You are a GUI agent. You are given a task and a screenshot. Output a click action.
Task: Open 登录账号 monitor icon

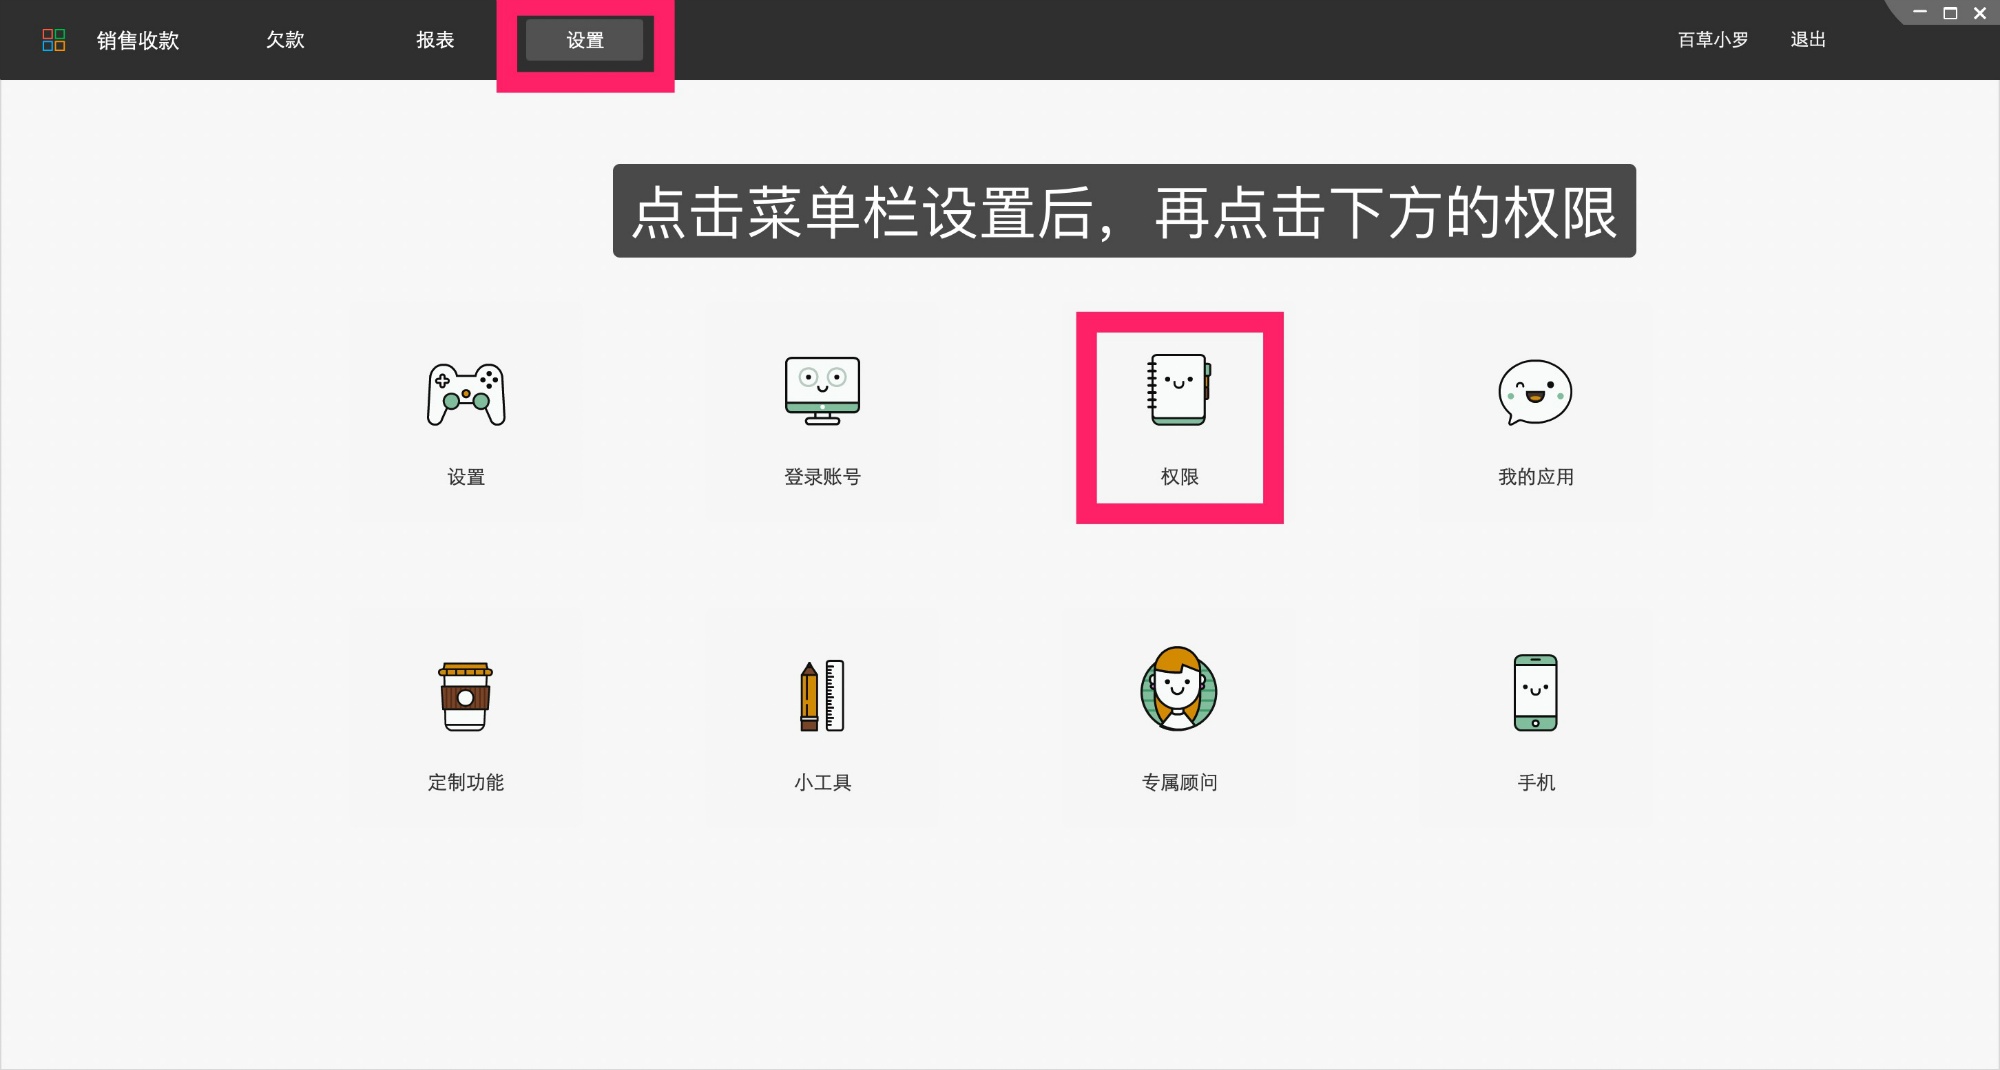(822, 392)
